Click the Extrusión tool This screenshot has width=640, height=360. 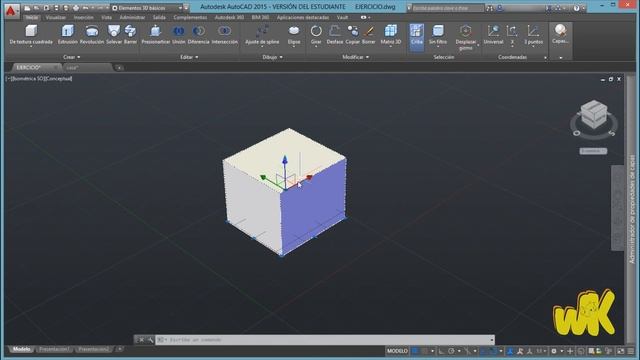(67, 35)
